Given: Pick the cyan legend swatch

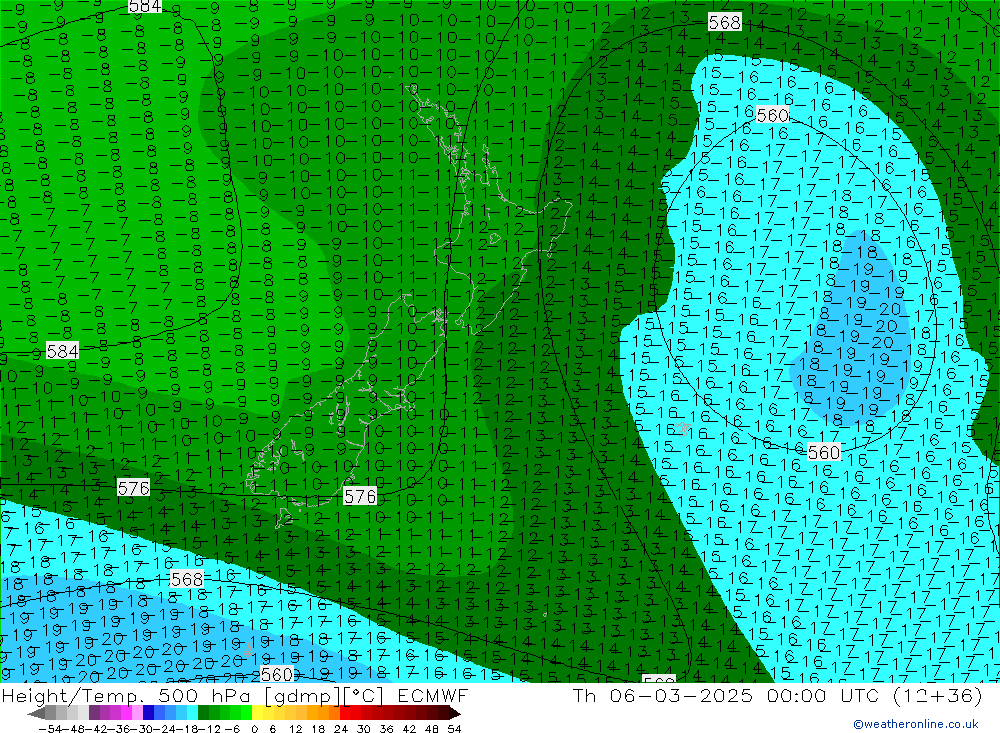Looking at the screenshot, I should pos(192,713).
